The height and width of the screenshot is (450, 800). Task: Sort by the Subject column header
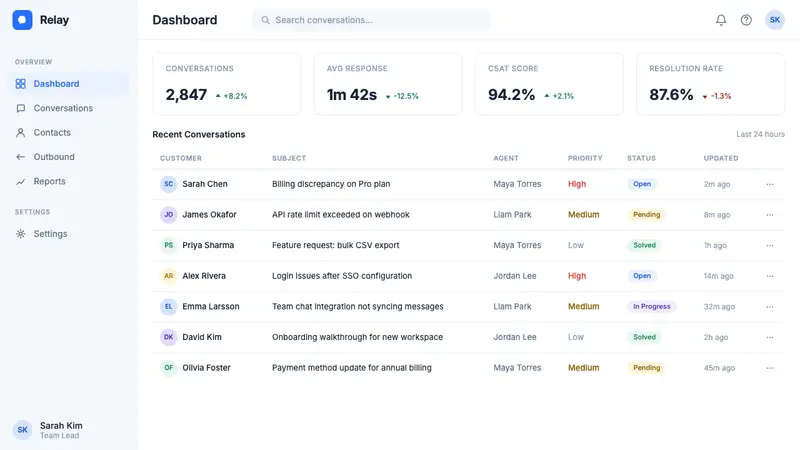(x=289, y=158)
